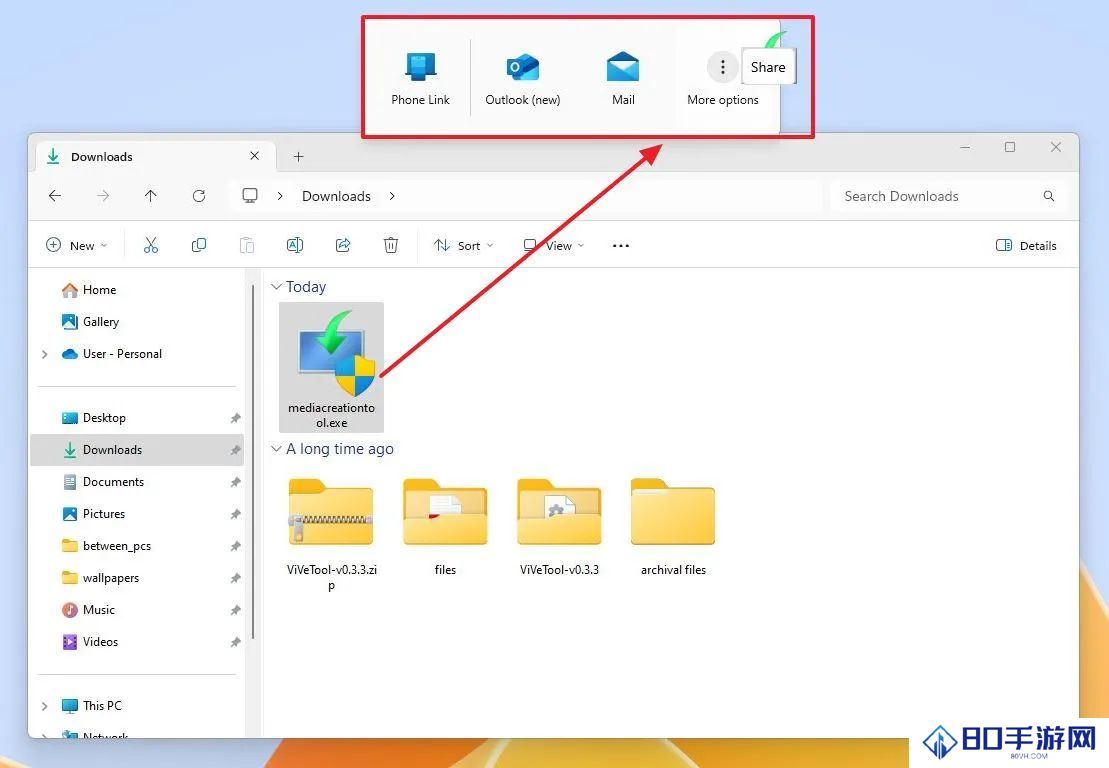Unpin Music using its pin icon
This screenshot has height=768, width=1109.
point(236,610)
